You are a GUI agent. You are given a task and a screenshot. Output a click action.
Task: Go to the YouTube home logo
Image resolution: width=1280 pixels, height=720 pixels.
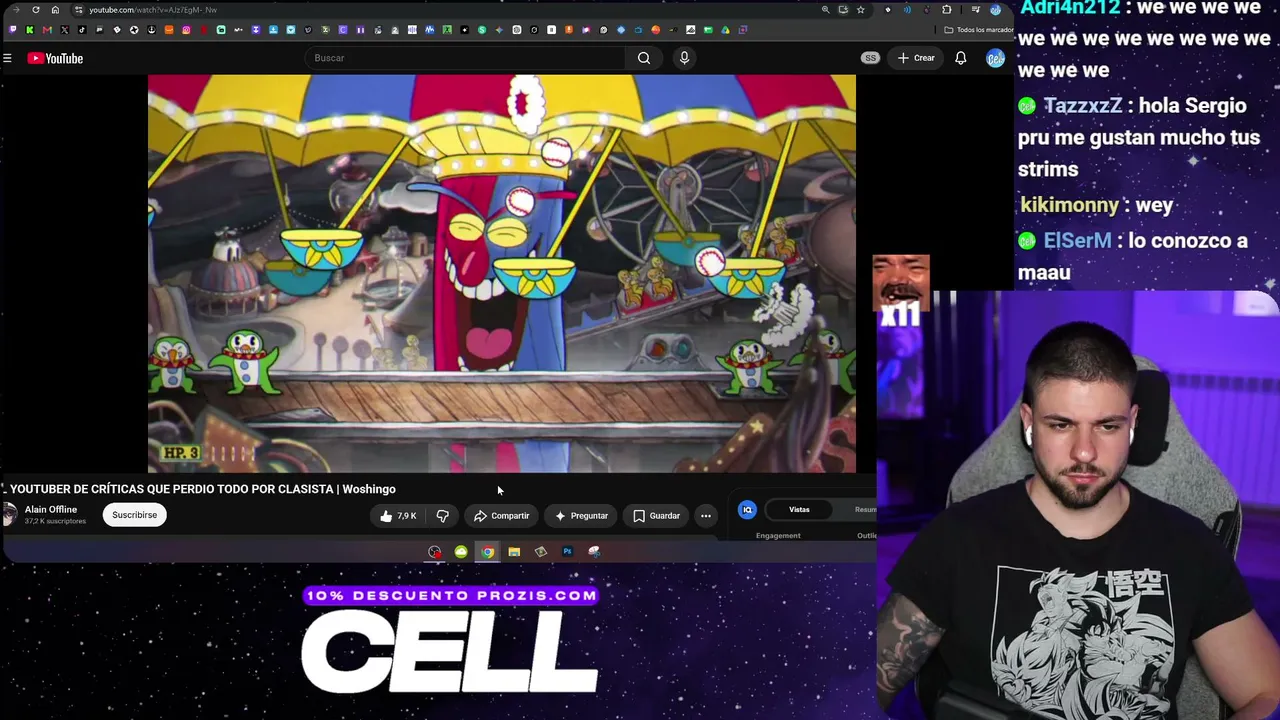click(x=55, y=58)
